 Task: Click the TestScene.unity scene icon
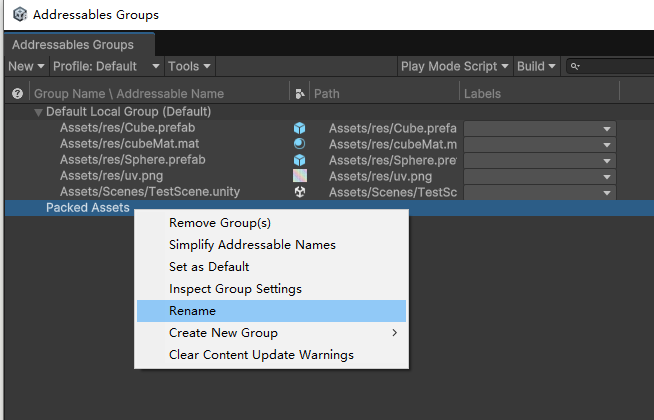click(x=299, y=192)
